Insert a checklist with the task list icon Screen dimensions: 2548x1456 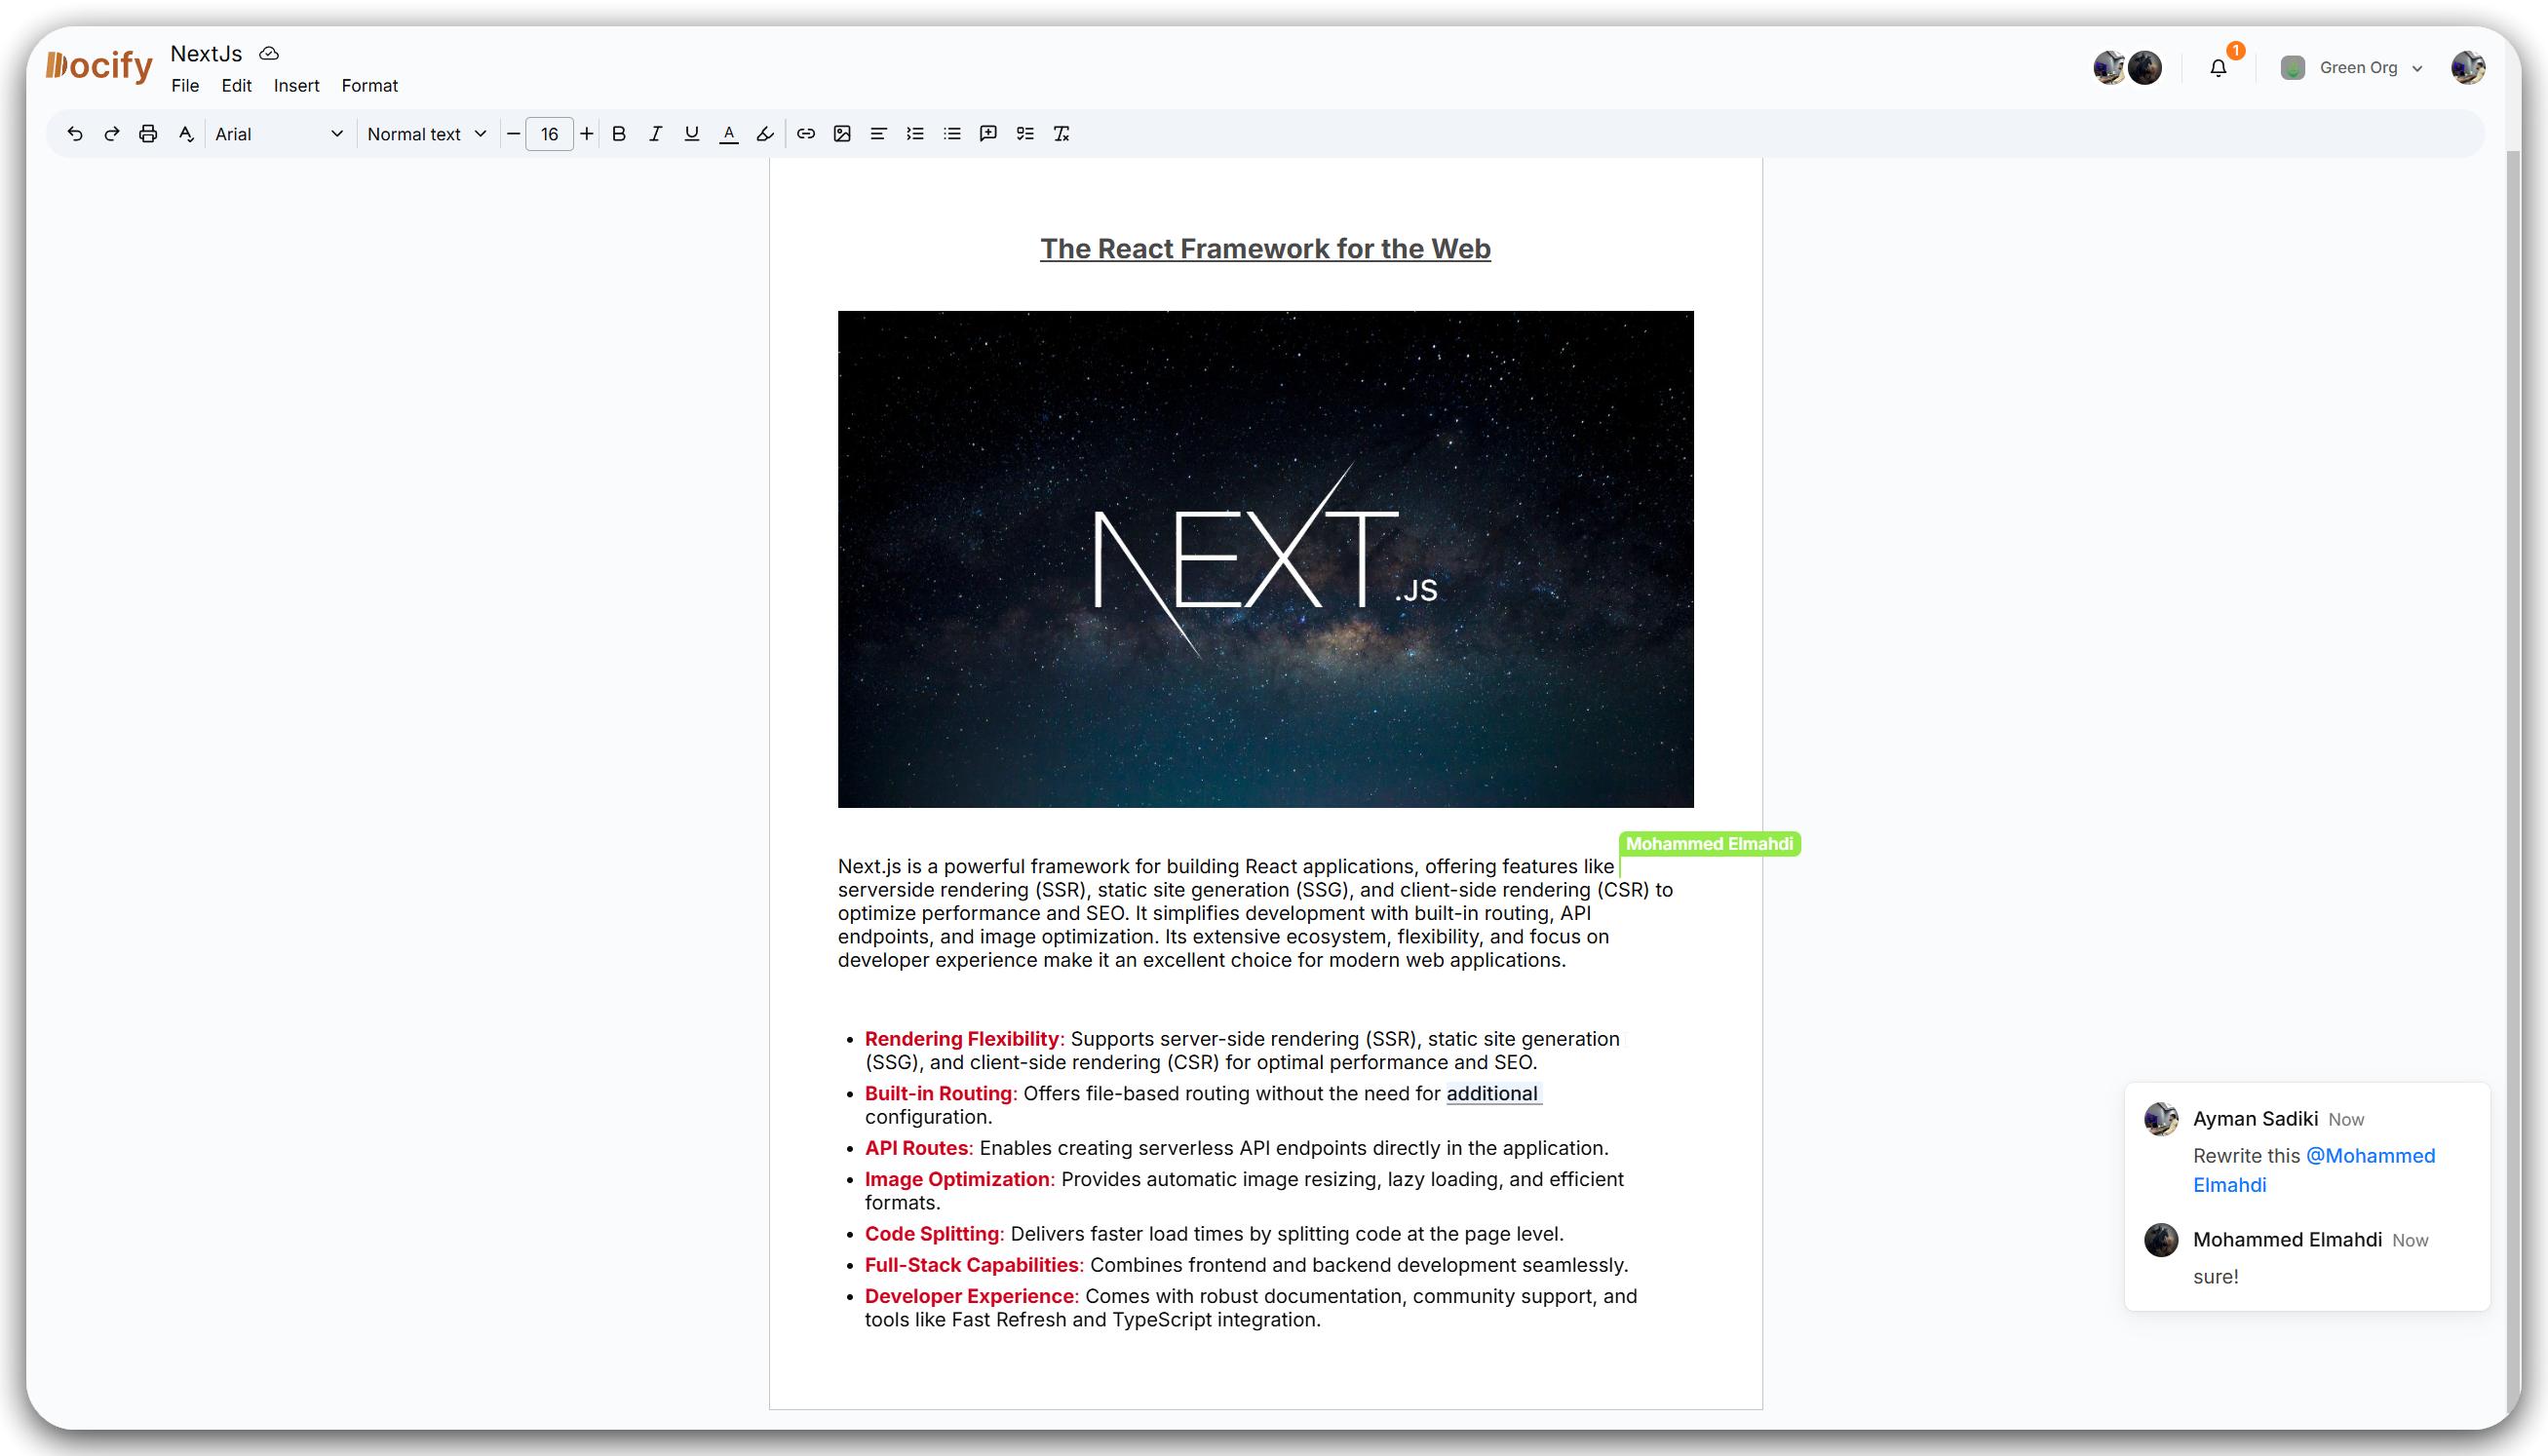(1025, 134)
